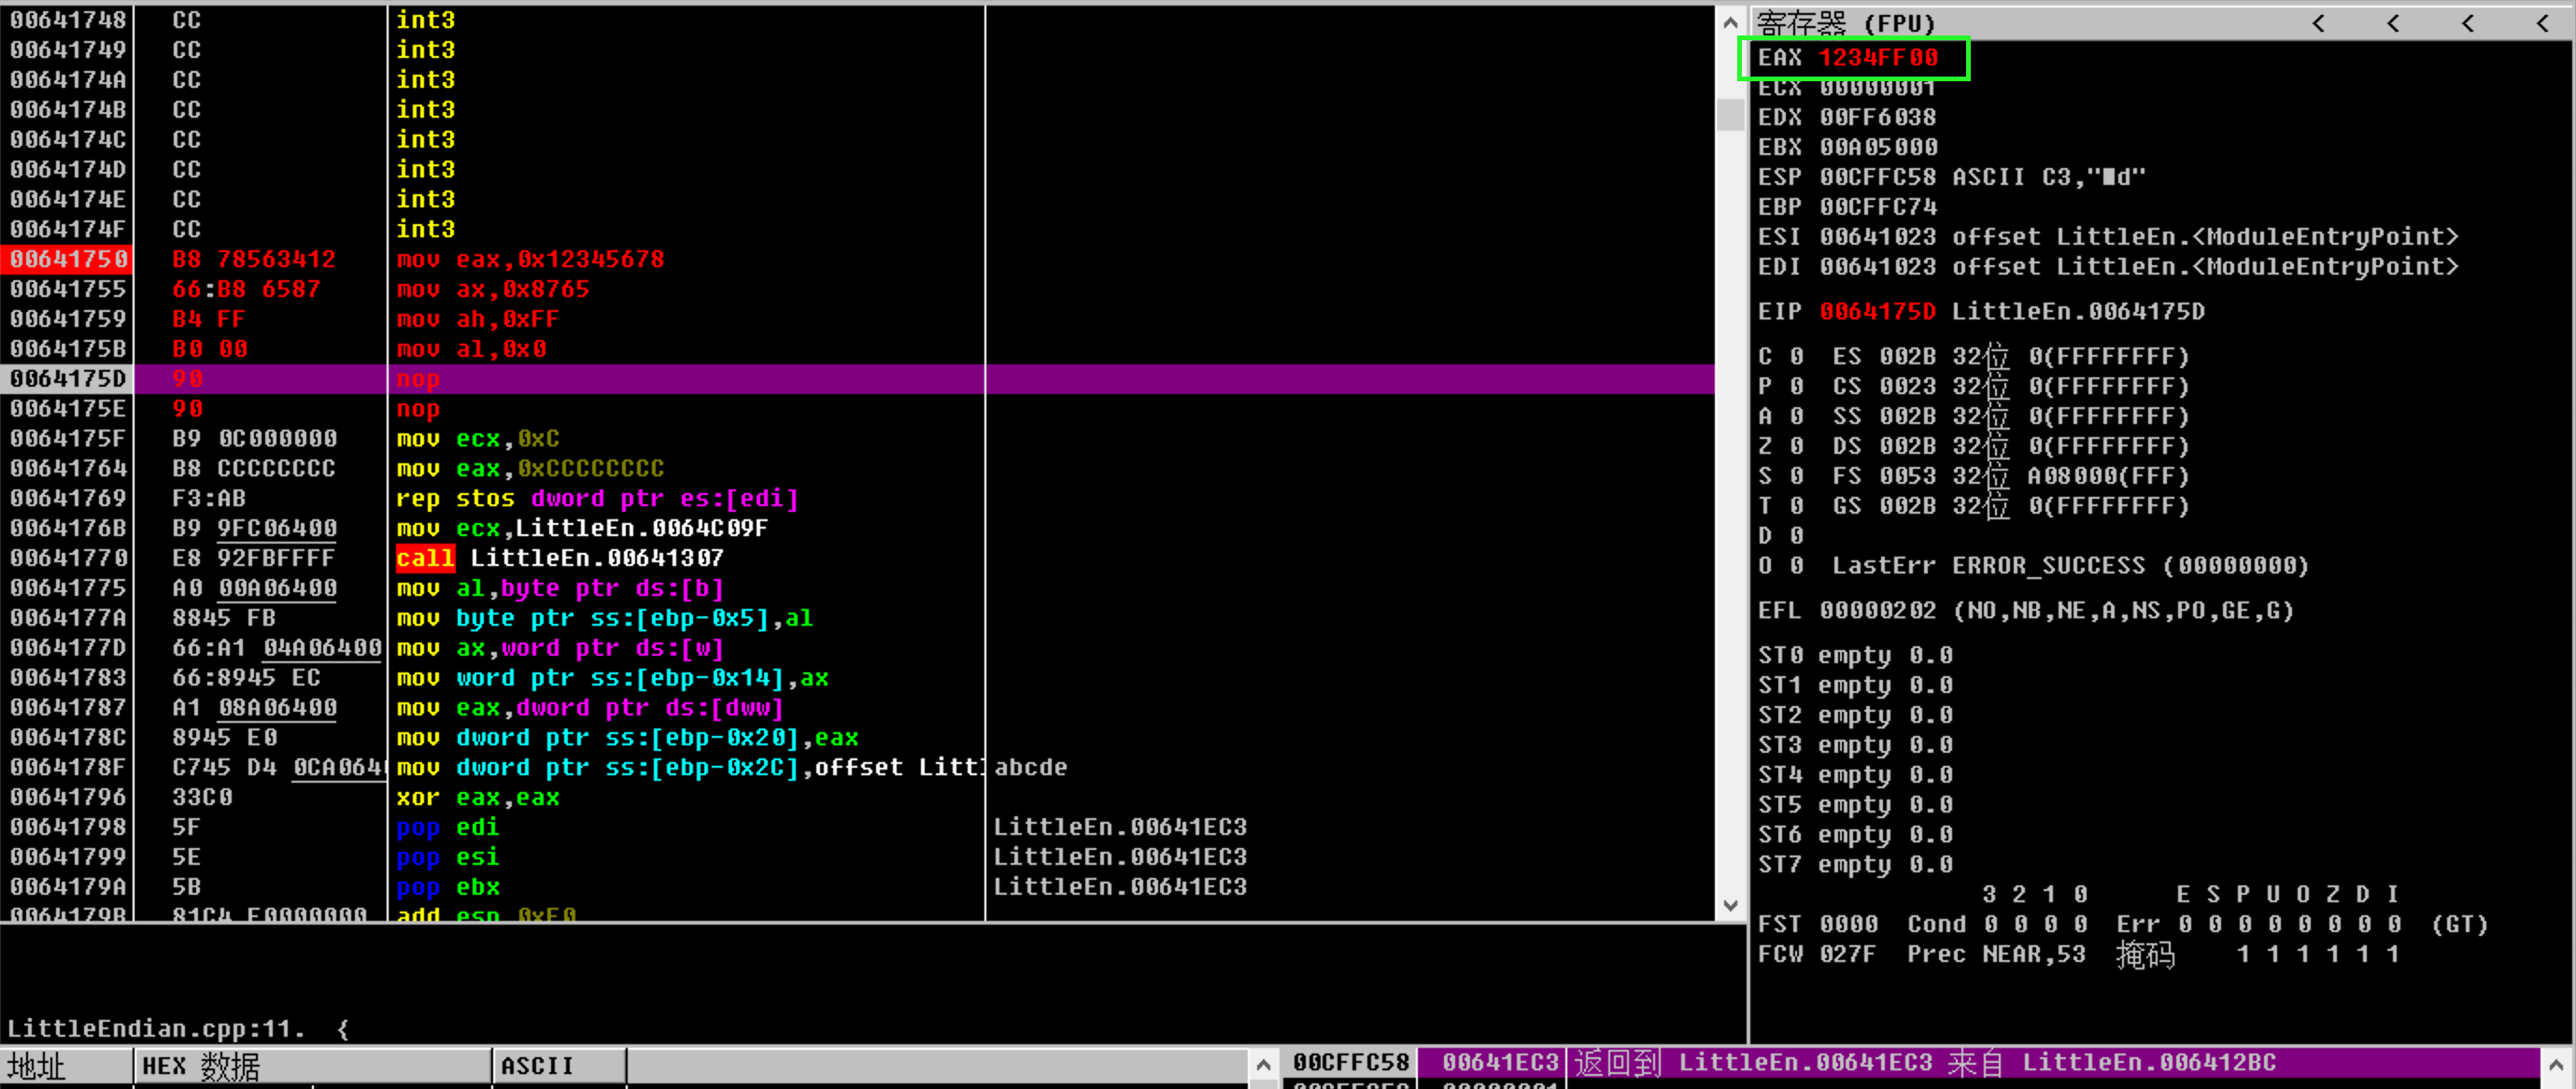Click the disassembly vertical scrollbar thumb
This screenshot has width=2576, height=1089.
[1730, 113]
